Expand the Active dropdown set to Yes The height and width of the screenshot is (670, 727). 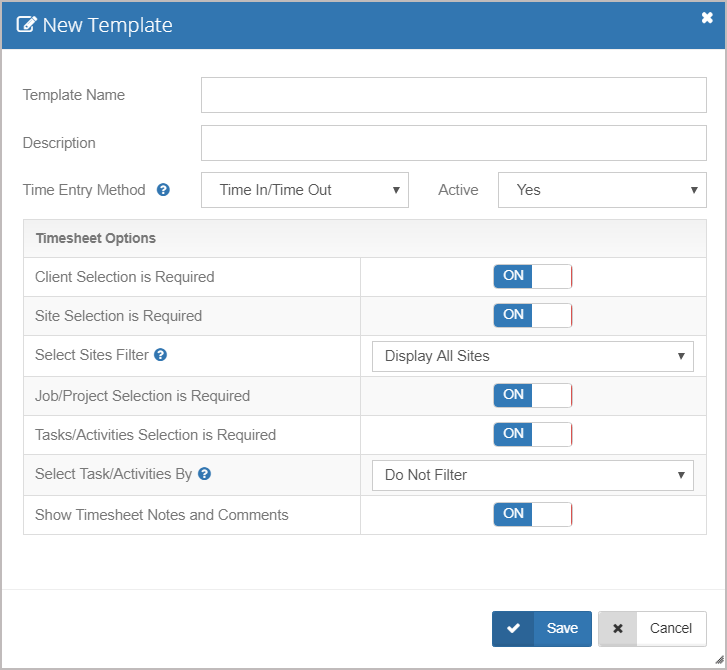(x=602, y=190)
